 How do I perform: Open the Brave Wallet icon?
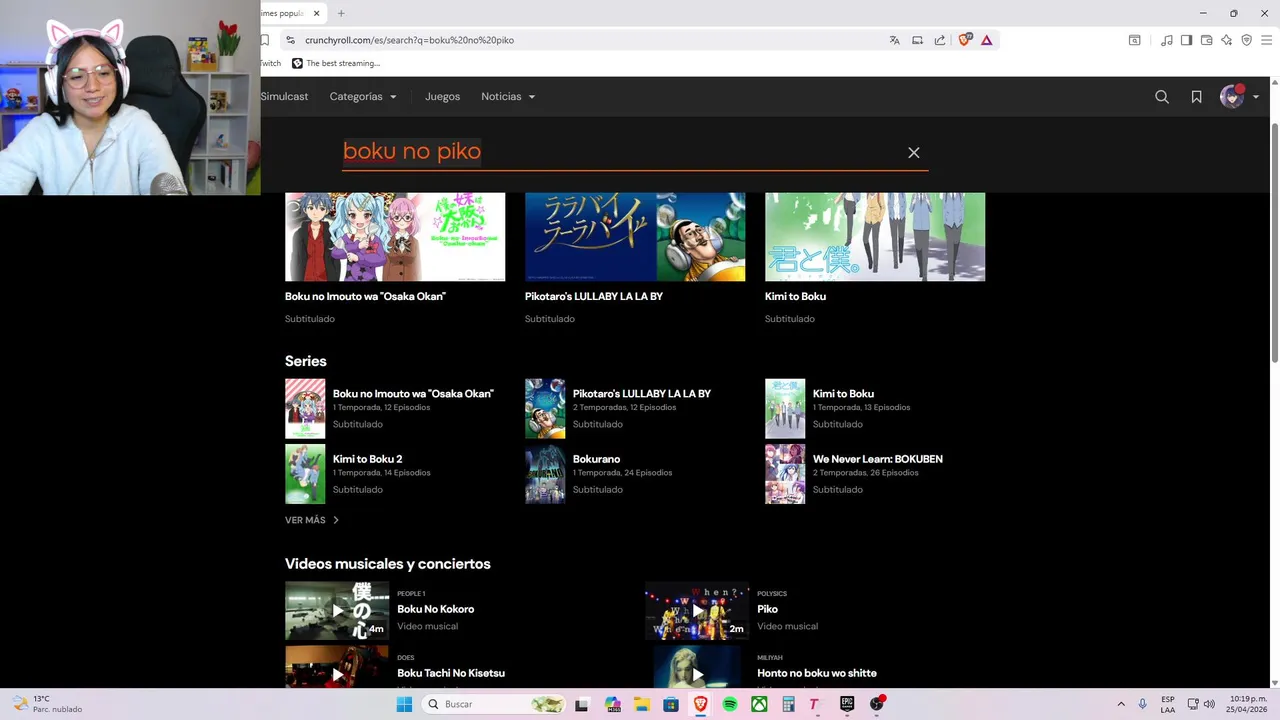pyautogui.click(x=1206, y=40)
